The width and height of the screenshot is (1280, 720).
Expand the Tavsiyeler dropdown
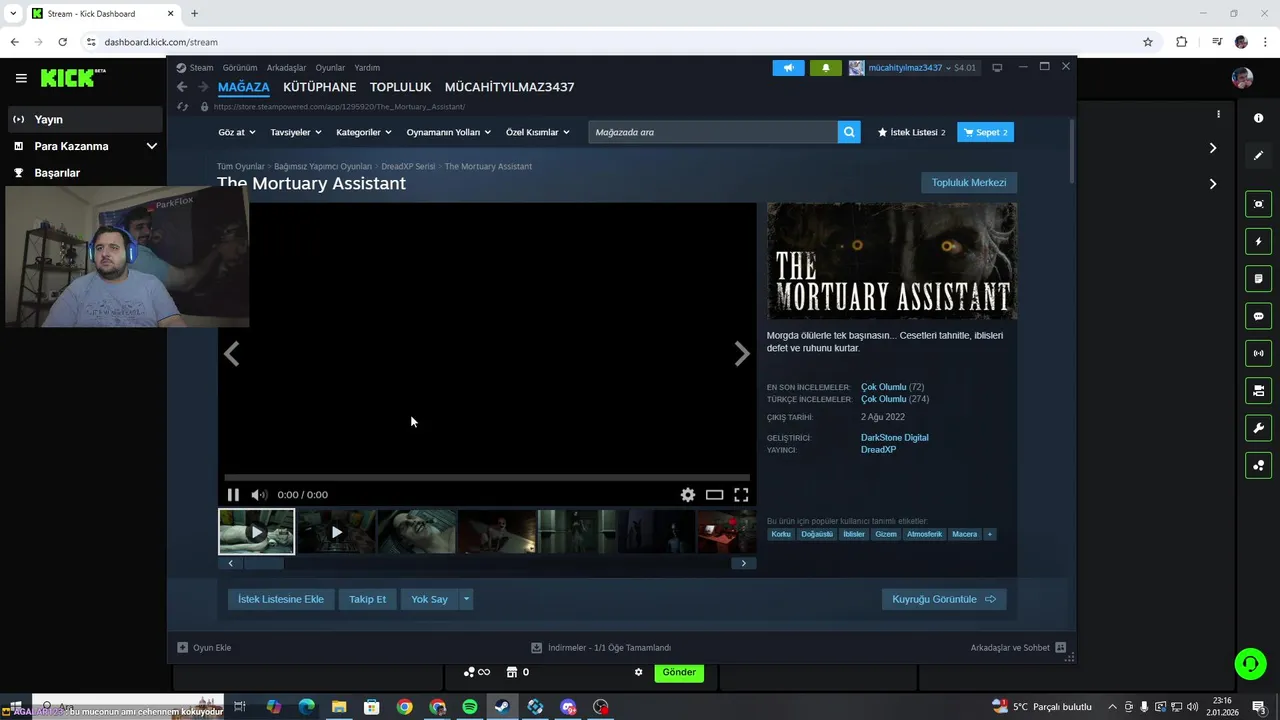295,132
